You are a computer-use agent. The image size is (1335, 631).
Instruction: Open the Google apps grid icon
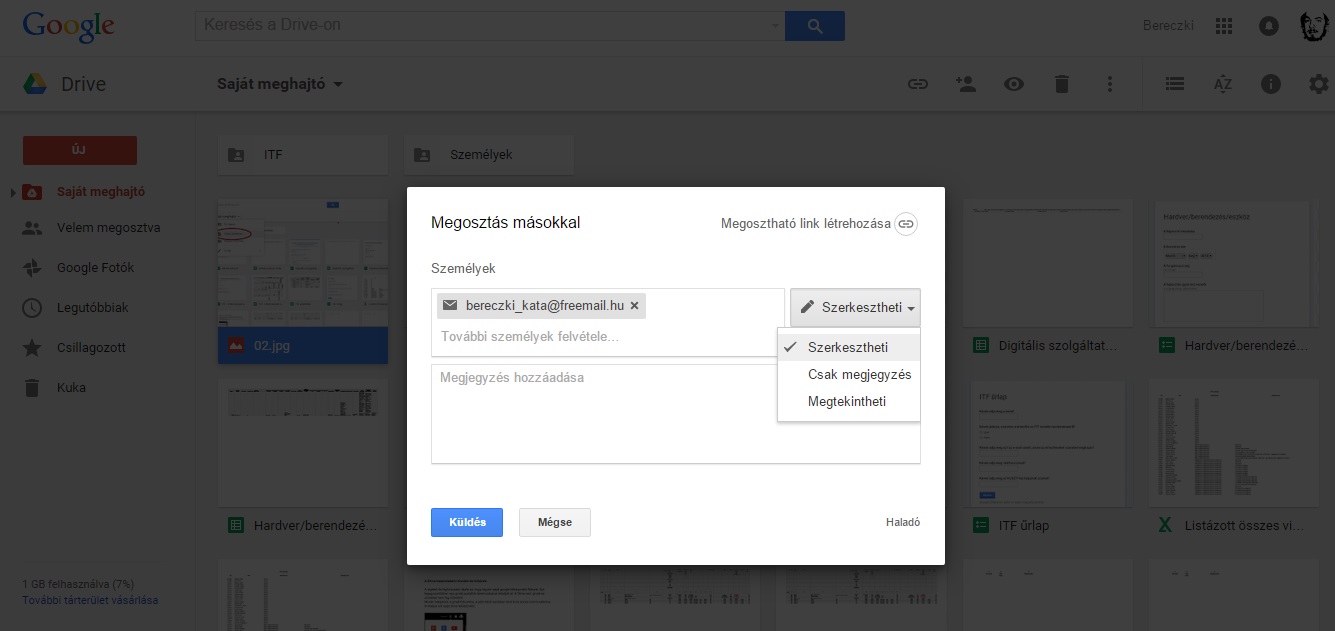tap(1223, 26)
